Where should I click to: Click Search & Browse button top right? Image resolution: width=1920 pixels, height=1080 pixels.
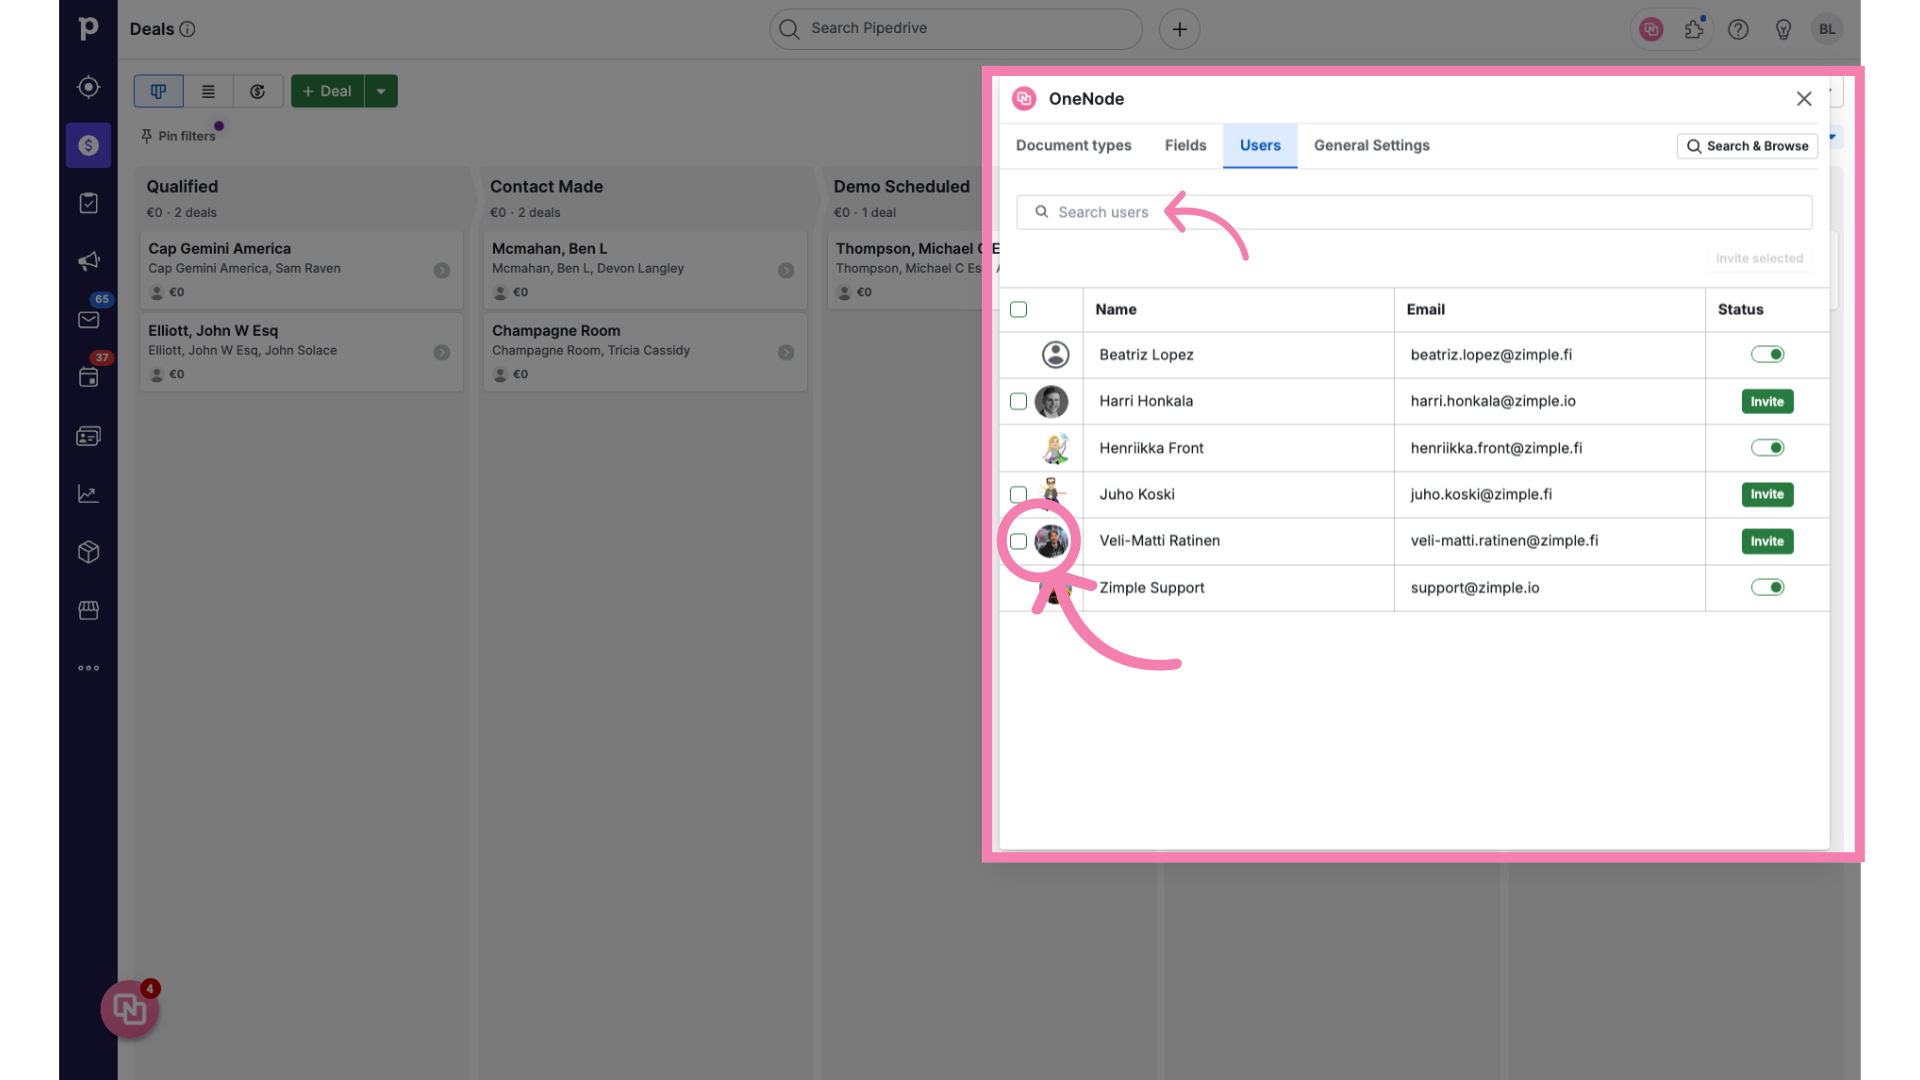pos(1747,145)
